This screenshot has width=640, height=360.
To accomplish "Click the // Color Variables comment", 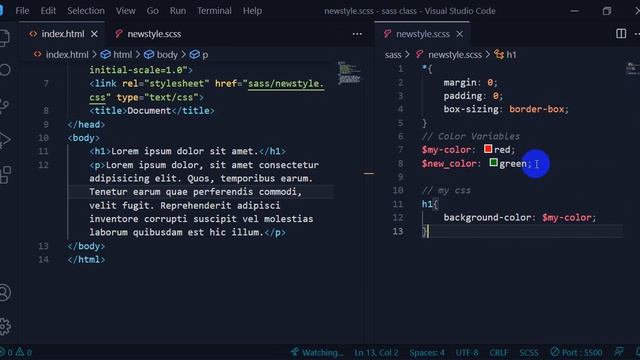I will coord(471,136).
